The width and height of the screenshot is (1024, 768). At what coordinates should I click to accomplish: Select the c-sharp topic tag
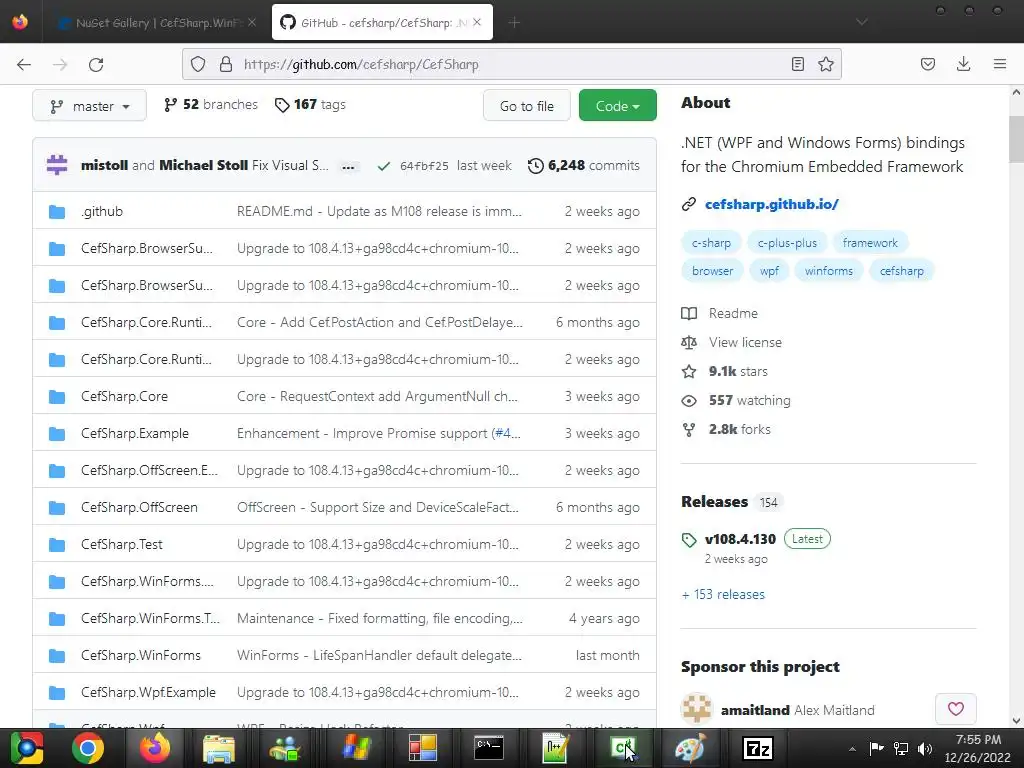point(711,243)
